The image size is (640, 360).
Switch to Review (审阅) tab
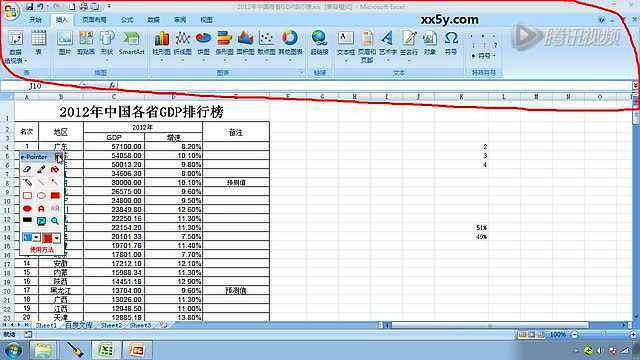[180, 20]
